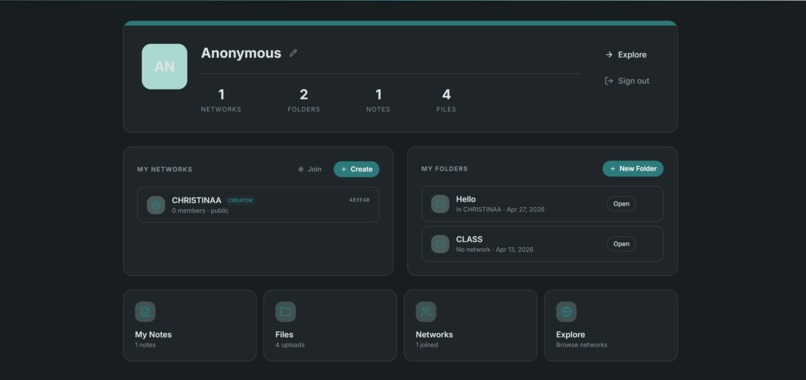Click the NETWORKS count stat
The width and height of the screenshot is (806, 380).
[x=221, y=100]
